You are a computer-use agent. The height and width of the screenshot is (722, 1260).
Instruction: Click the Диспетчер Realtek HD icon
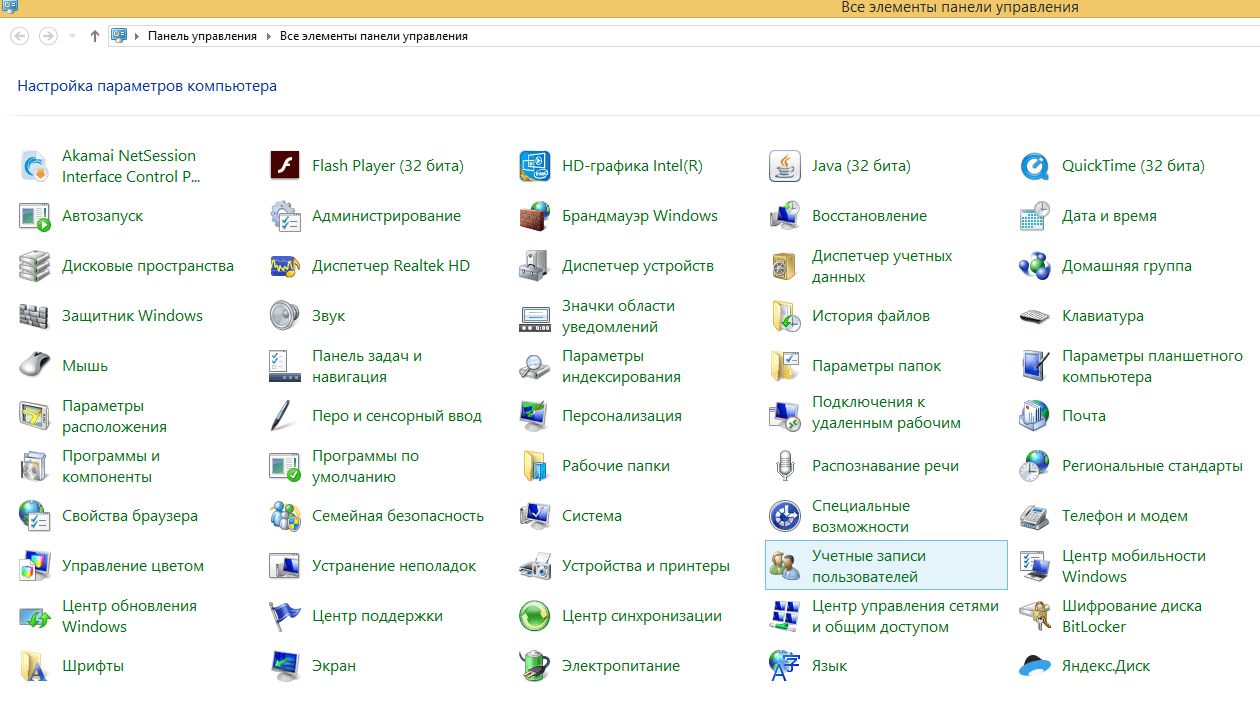(285, 266)
